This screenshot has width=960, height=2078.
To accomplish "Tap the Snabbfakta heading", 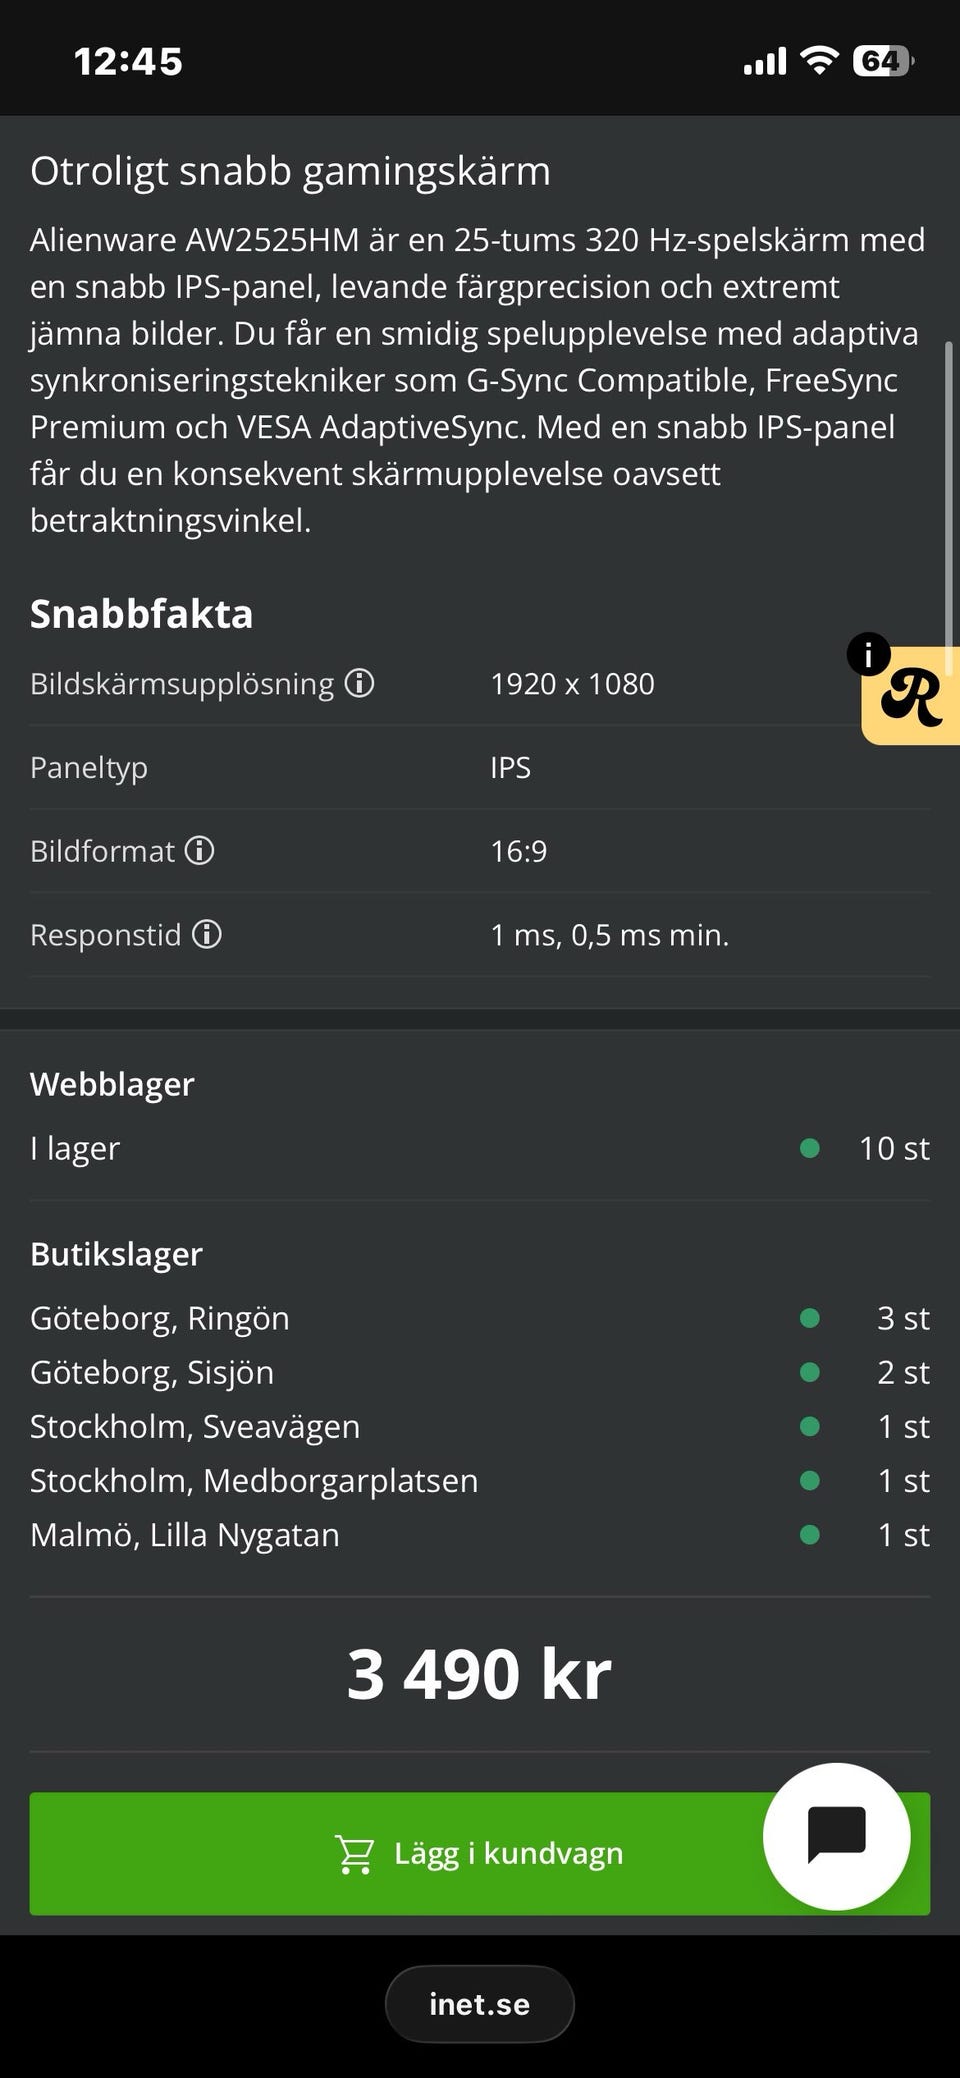I will tap(141, 613).
